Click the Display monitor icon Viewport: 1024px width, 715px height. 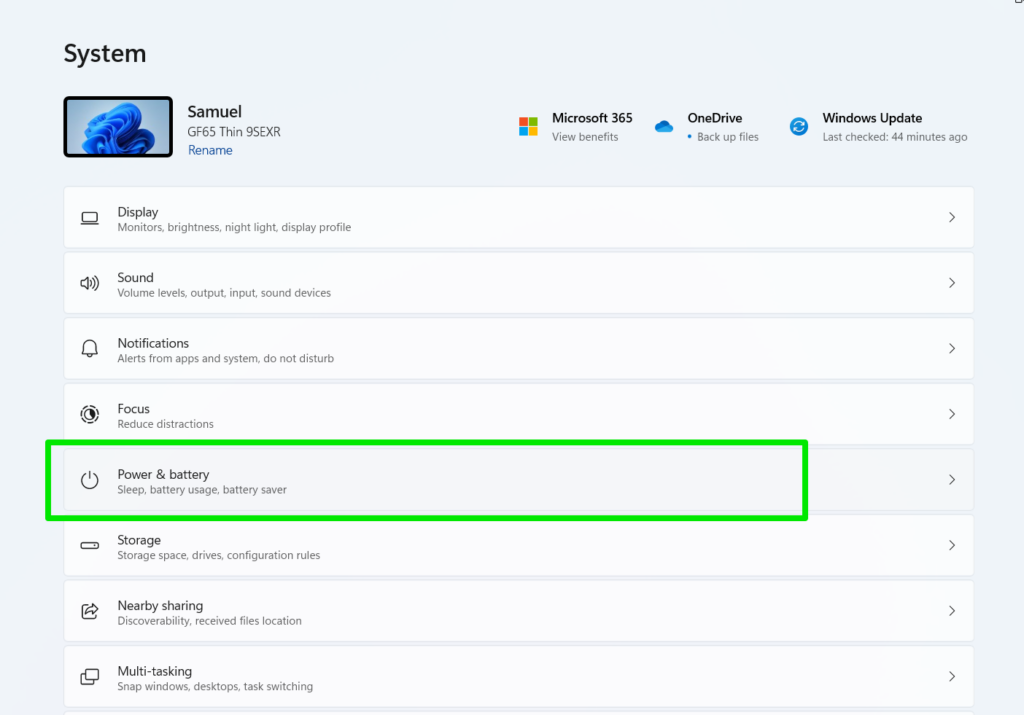pyautogui.click(x=89, y=218)
